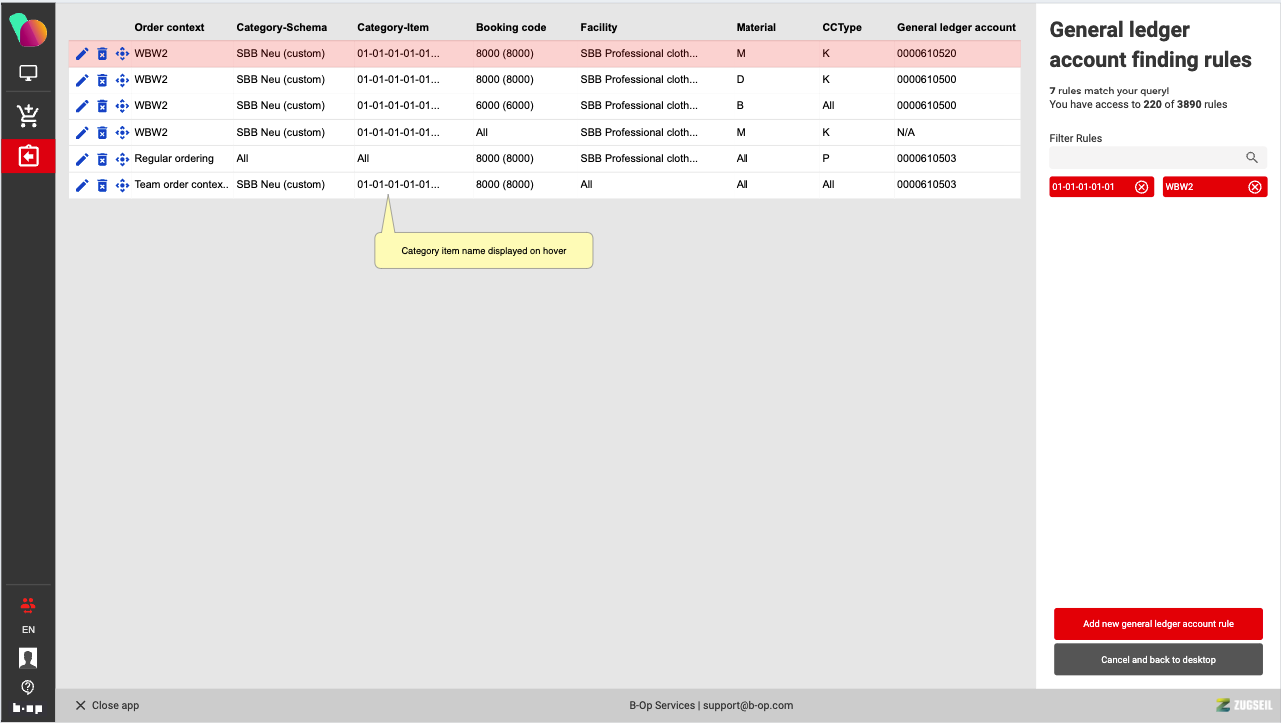This screenshot has height=723, width=1281.
Task: Click the General ledger account column header
Action: tap(956, 27)
